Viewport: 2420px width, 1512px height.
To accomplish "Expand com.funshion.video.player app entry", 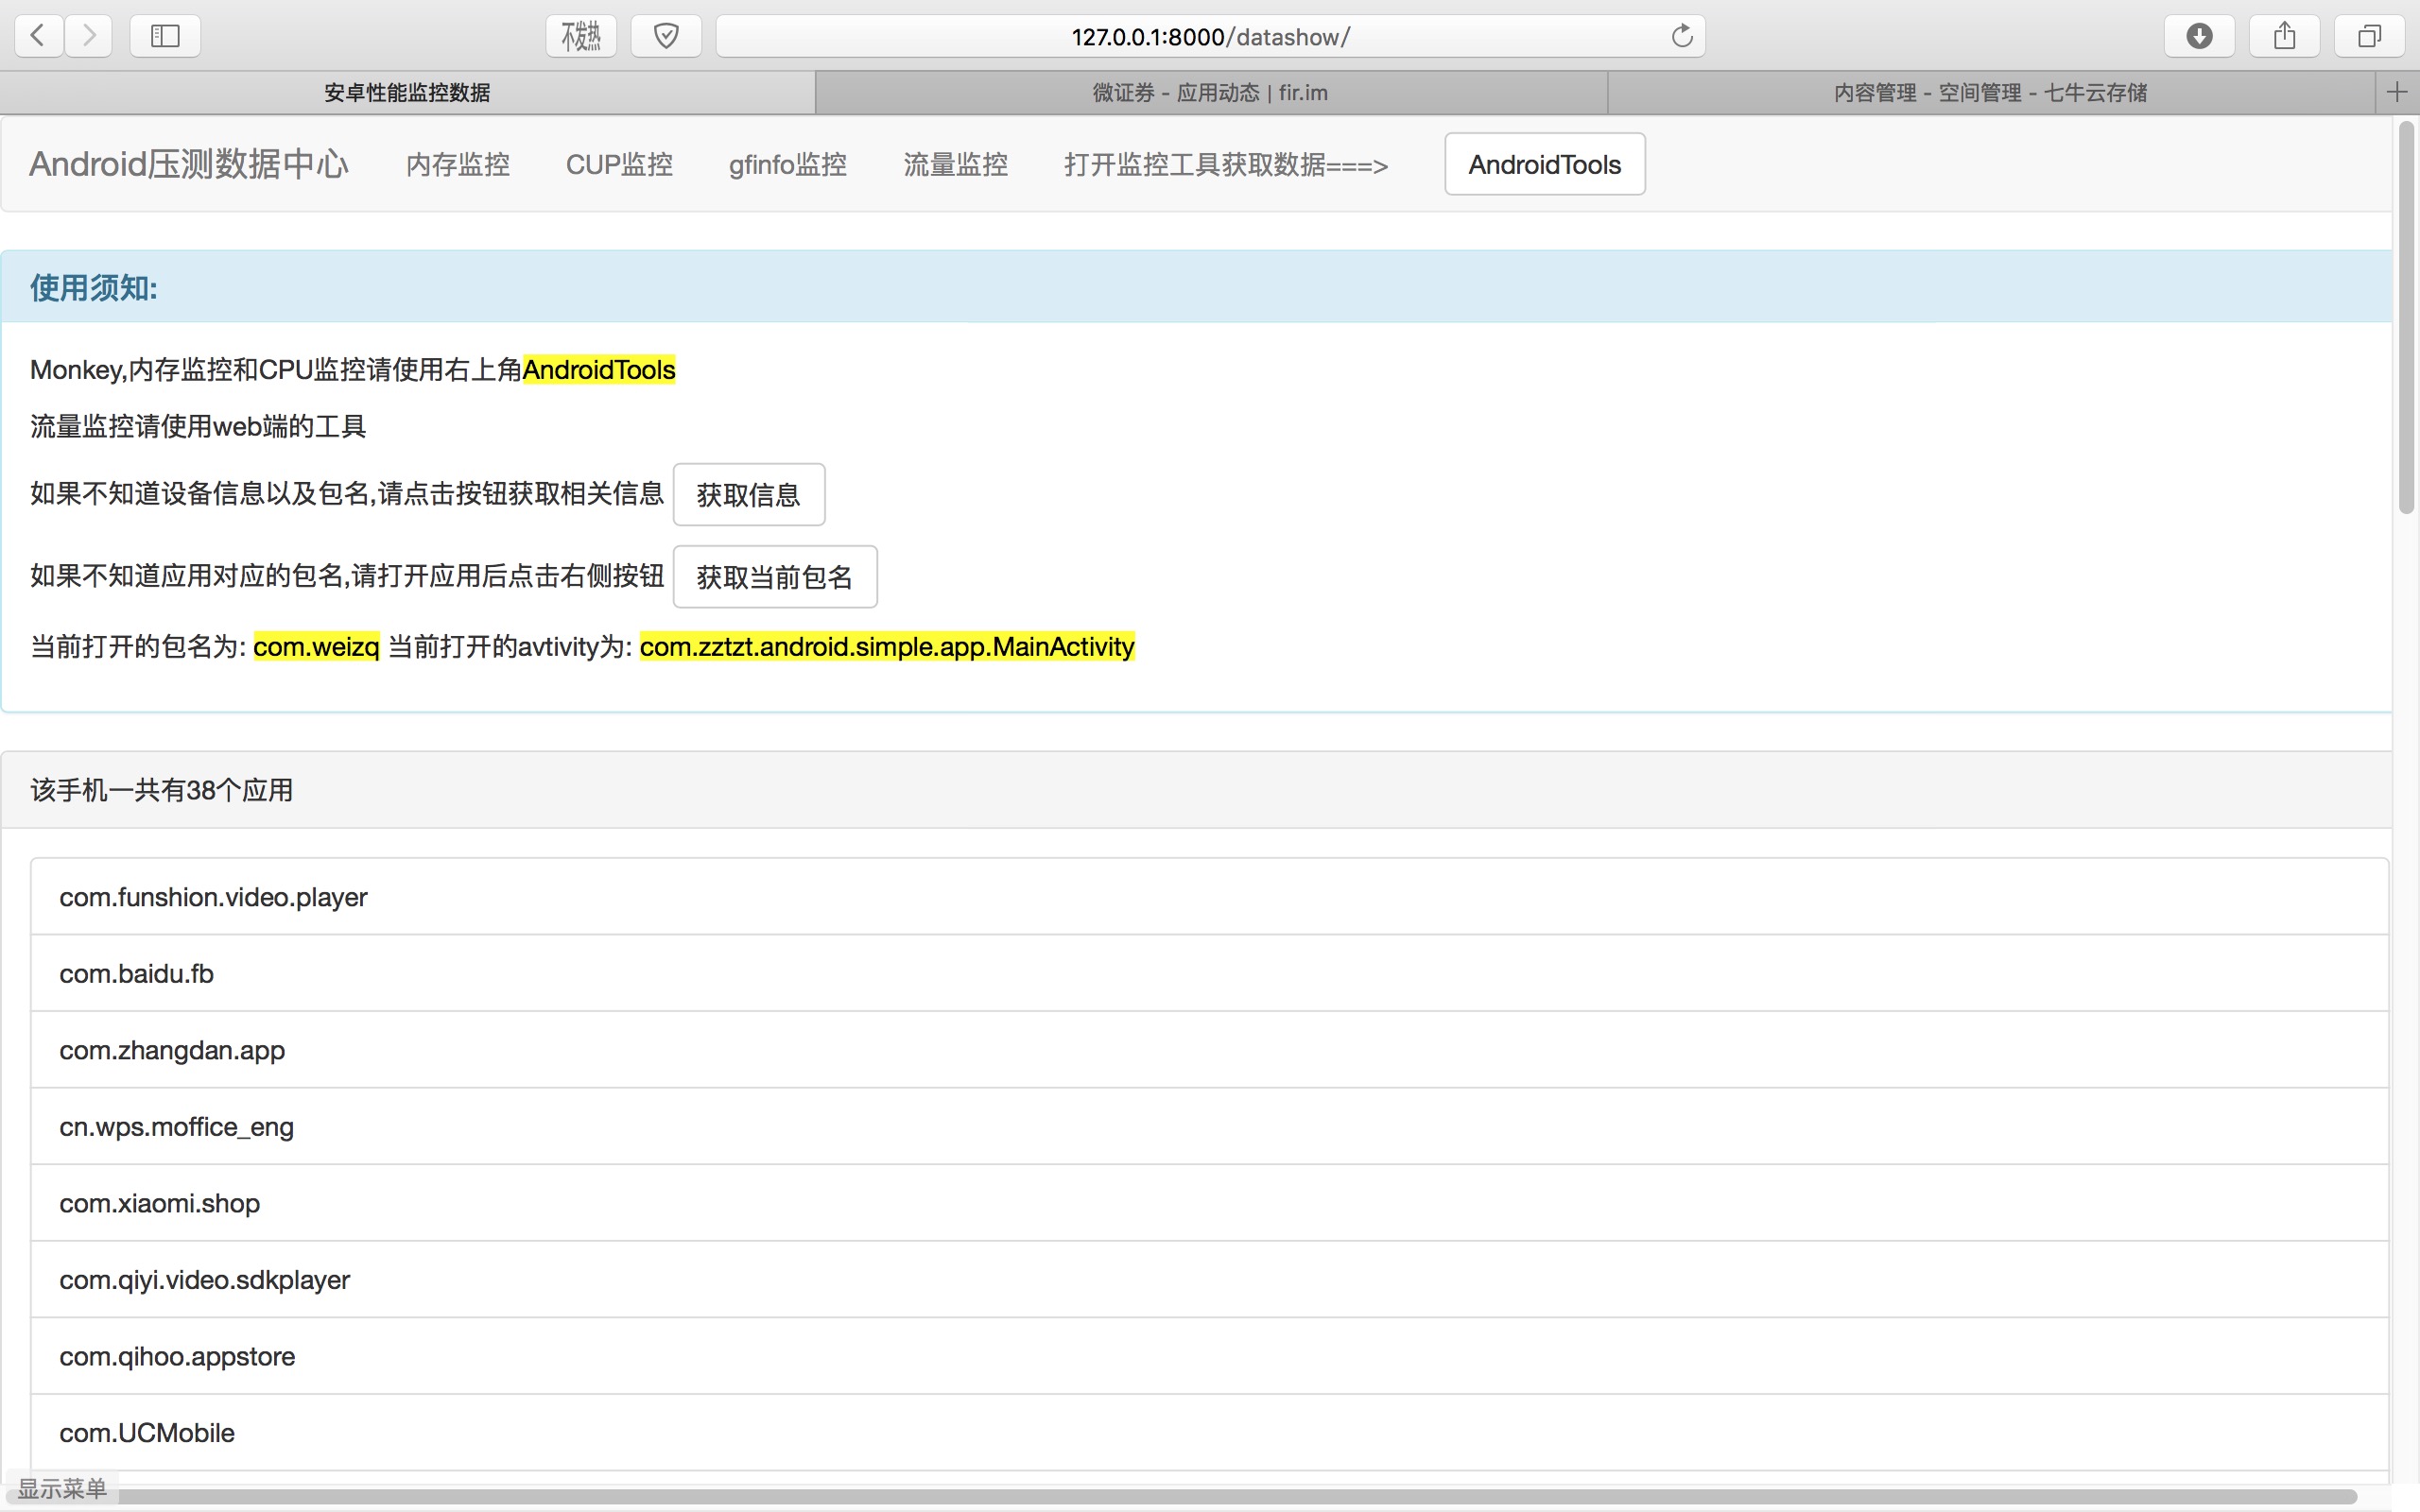I will tap(1207, 897).
